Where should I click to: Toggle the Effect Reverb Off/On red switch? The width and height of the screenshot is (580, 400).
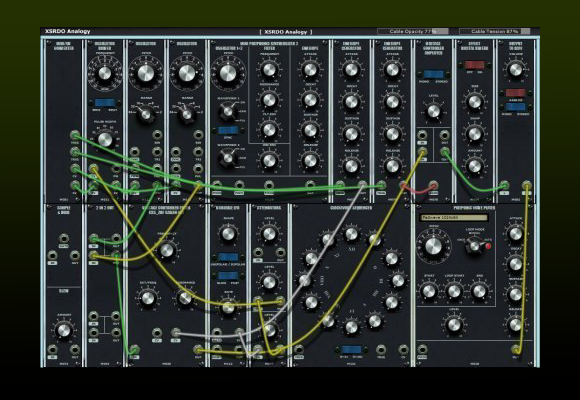click(475, 65)
